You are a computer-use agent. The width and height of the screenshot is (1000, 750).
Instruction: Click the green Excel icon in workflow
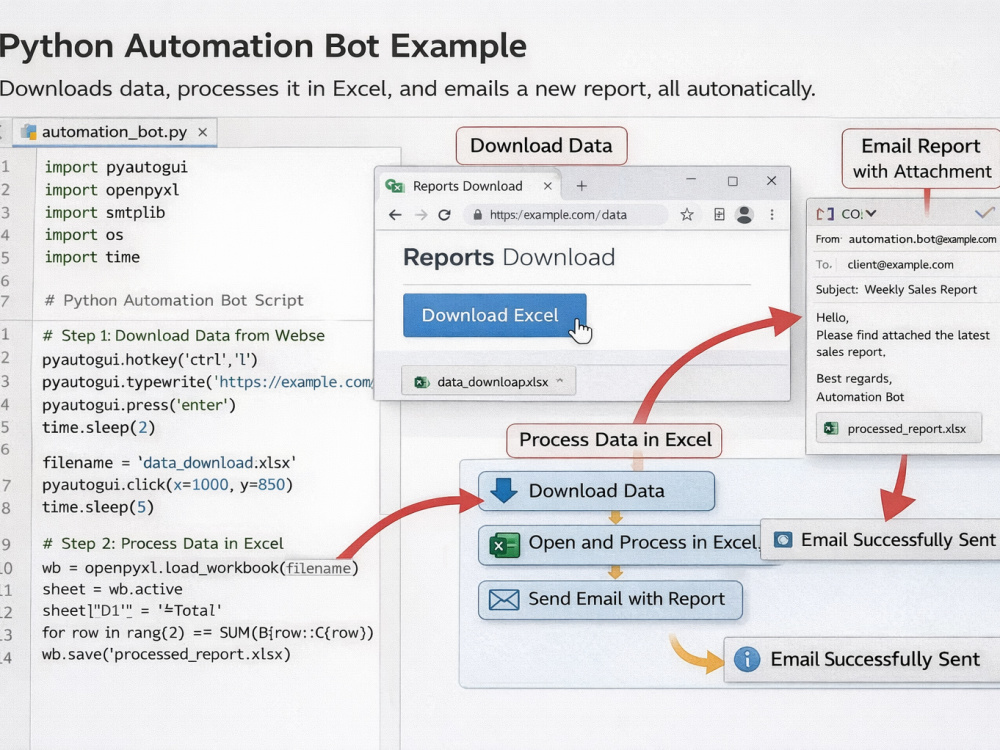[504, 545]
